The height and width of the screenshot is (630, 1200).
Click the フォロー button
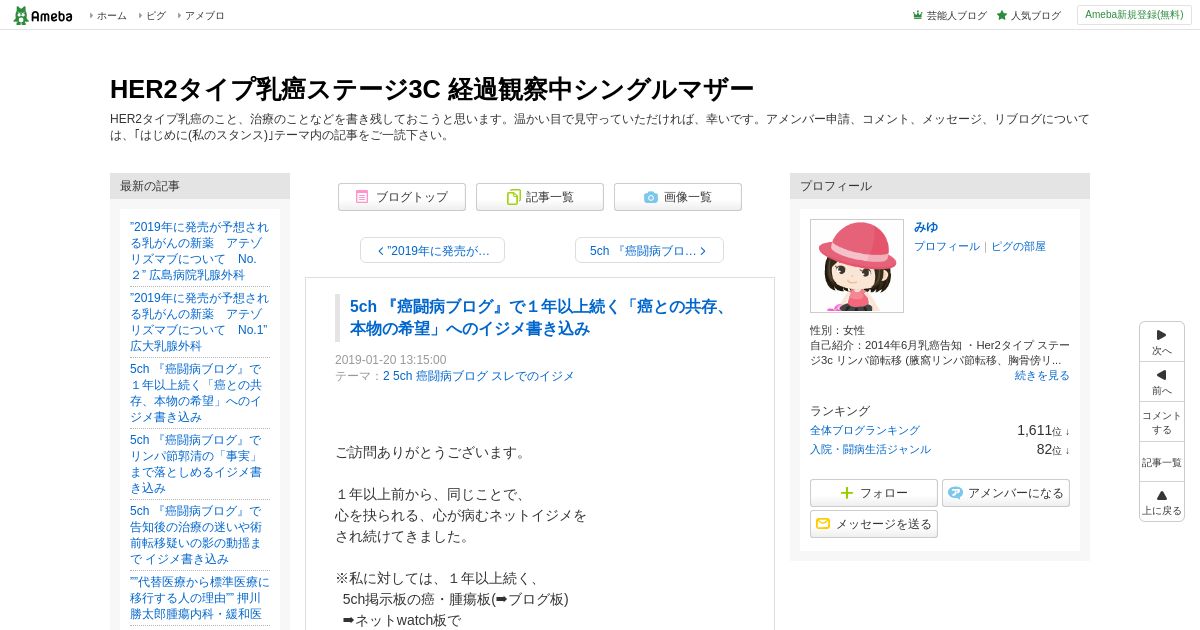coord(874,493)
